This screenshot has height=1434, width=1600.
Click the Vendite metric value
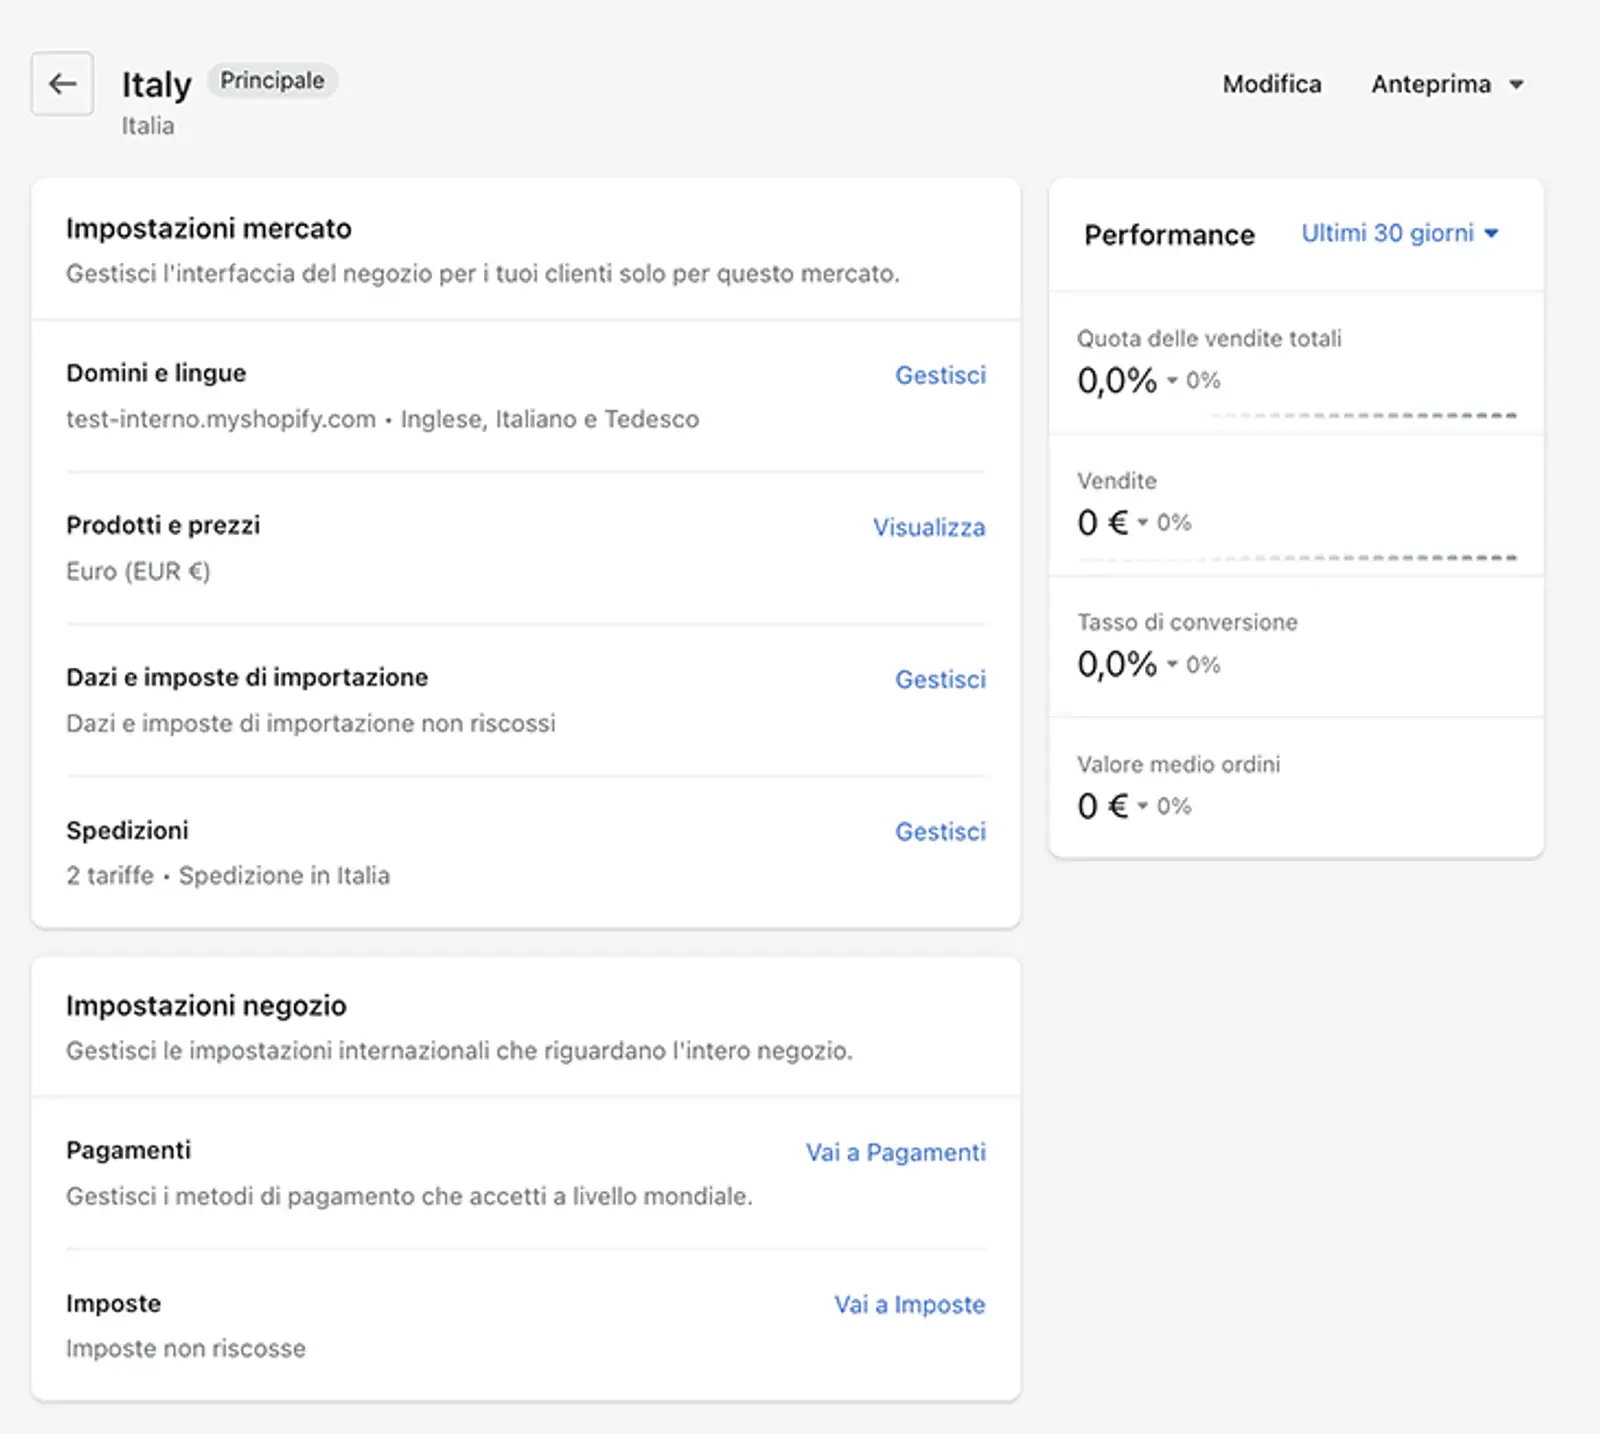(1102, 522)
